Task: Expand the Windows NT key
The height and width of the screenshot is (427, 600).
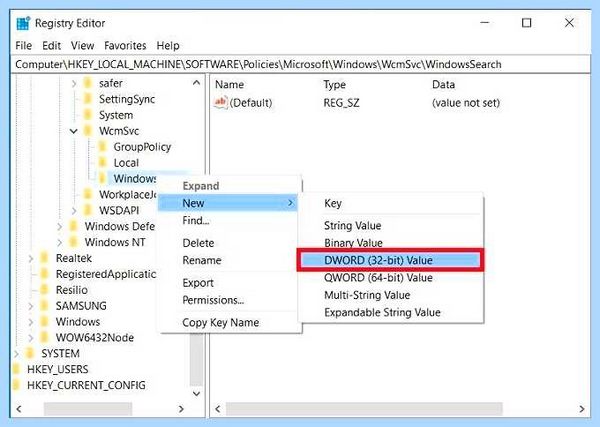Action: (x=59, y=243)
